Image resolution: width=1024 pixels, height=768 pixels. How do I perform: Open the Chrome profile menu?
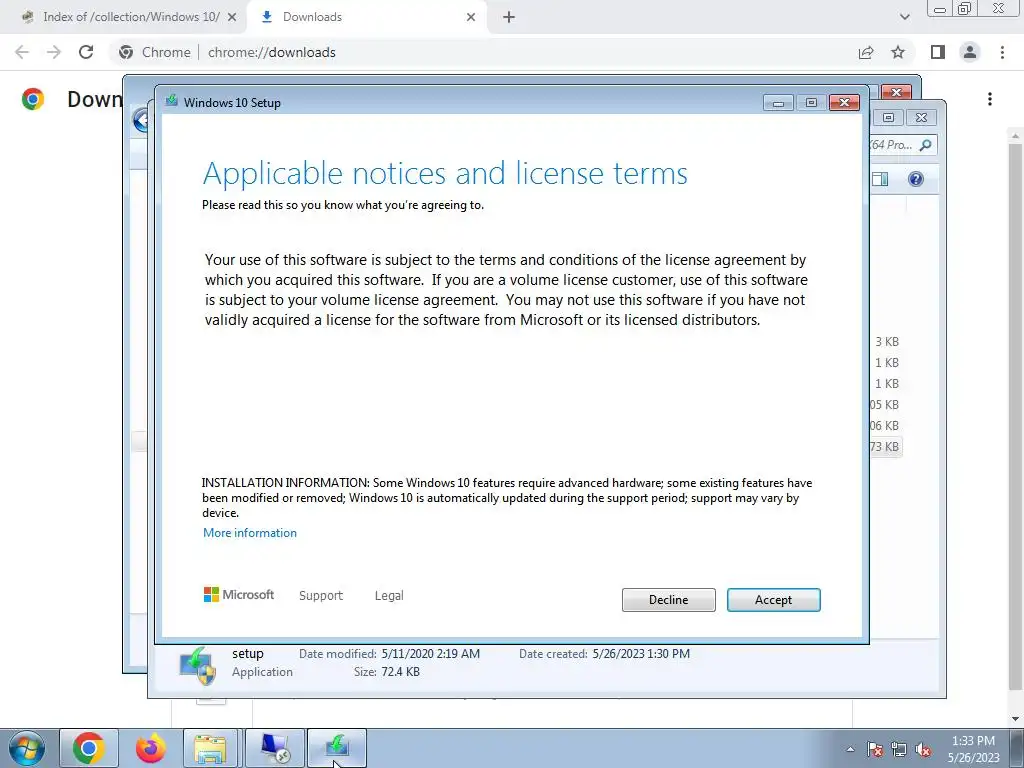pyautogui.click(x=970, y=52)
